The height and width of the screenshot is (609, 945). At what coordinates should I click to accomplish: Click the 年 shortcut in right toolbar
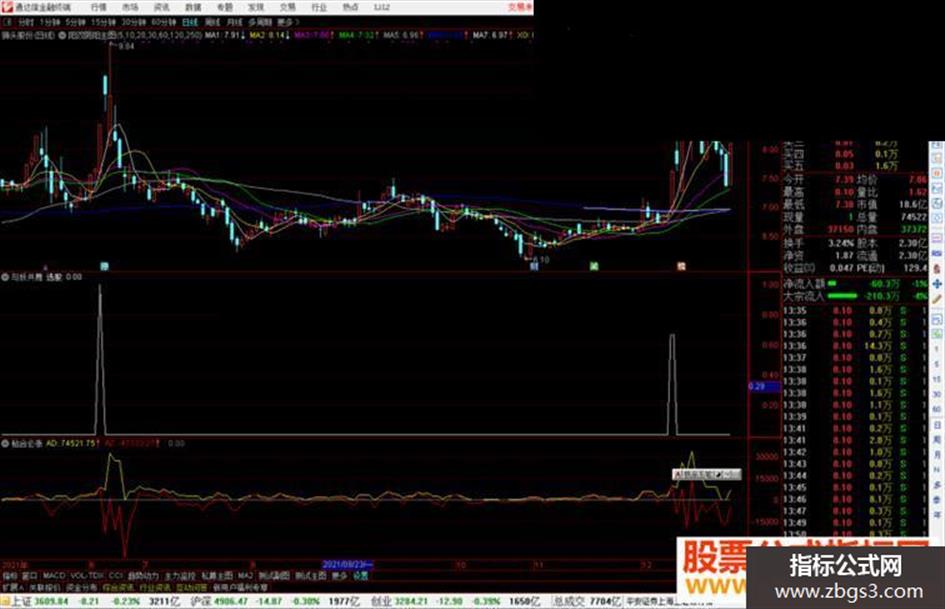[x=937, y=515]
